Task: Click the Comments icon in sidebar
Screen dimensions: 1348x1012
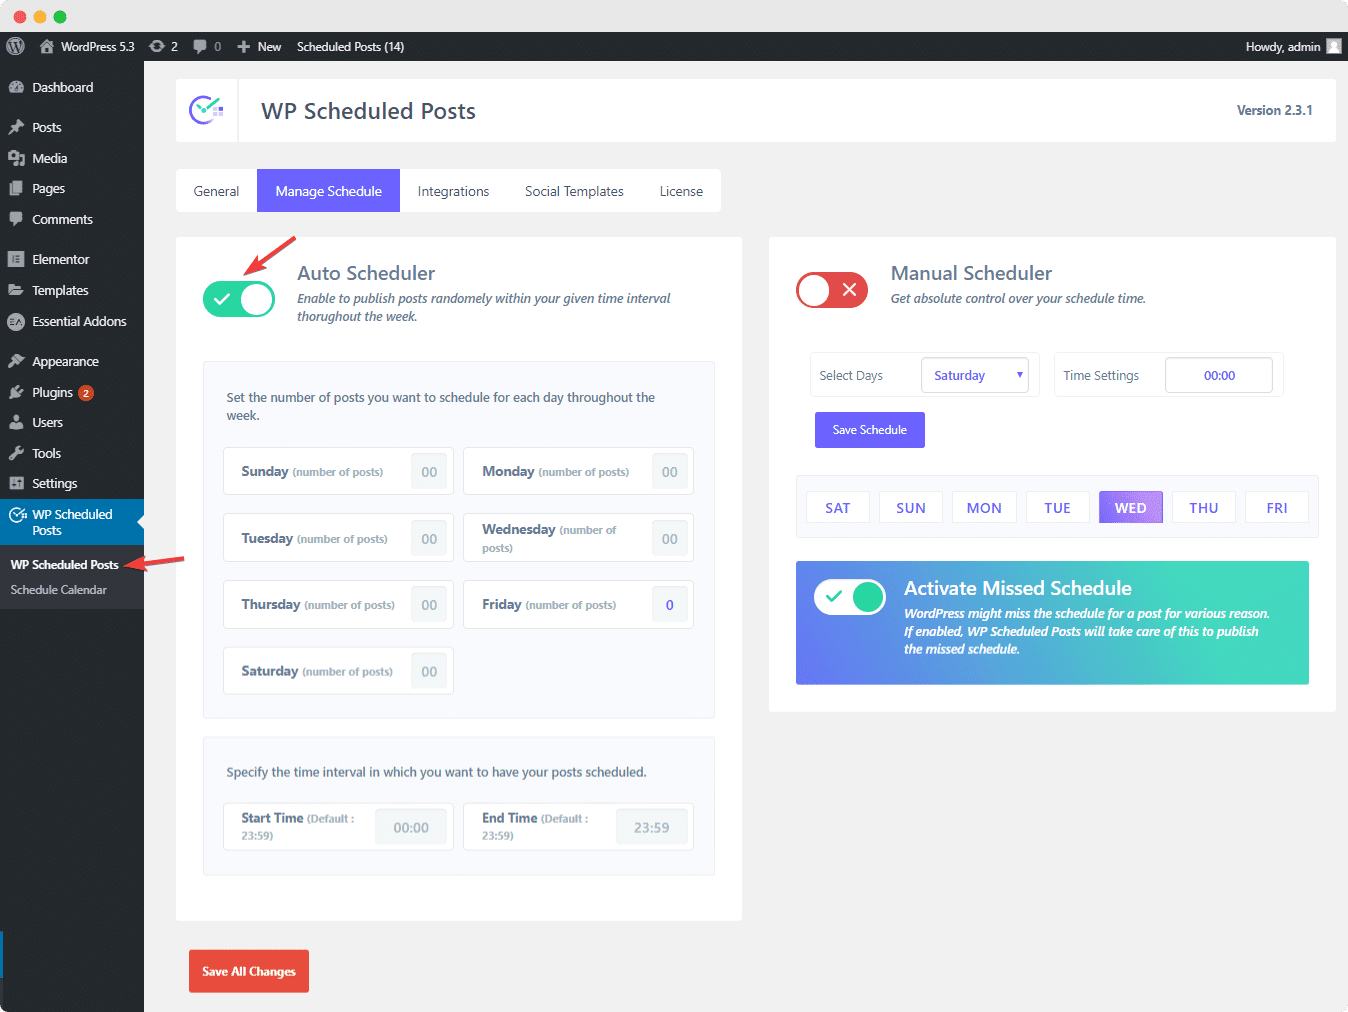Action: [x=16, y=219]
